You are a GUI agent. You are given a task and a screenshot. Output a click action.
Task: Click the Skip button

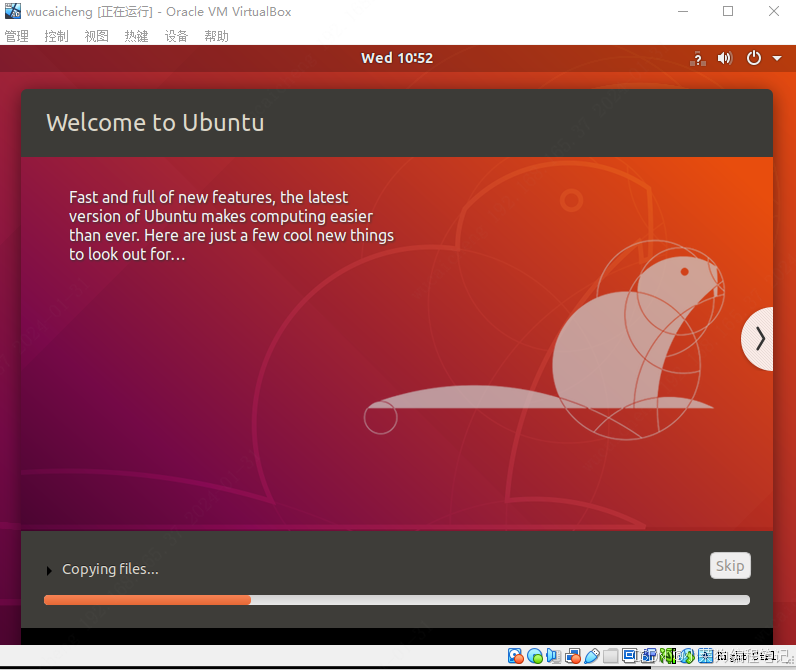tap(730, 565)
